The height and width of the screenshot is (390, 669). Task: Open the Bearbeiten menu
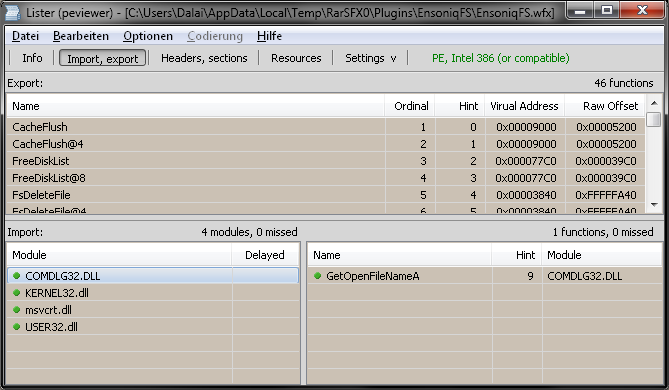tap(81, 36)
